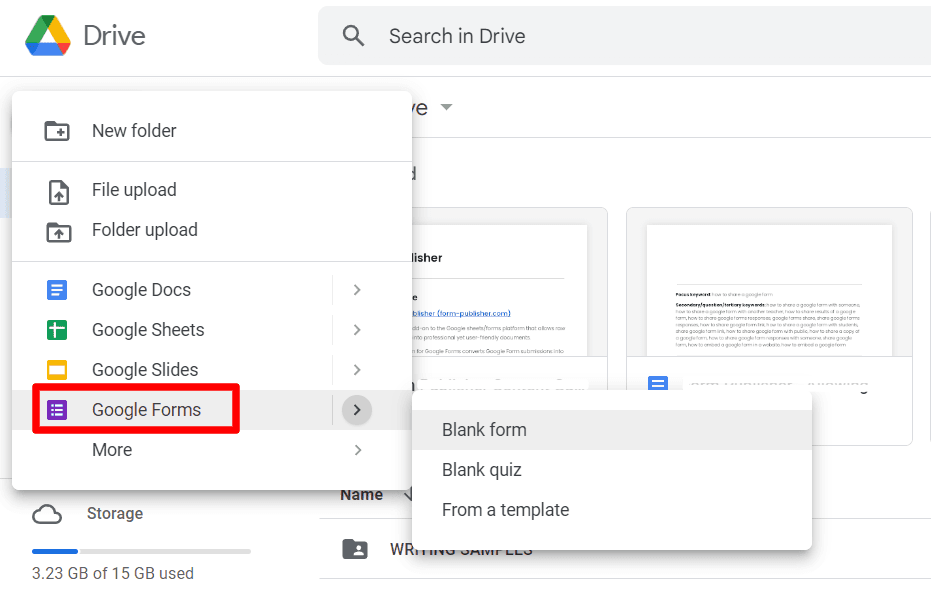Click the Storage cloud icon
The width and height of the screenshot is (931, 594).
[47, 514]
